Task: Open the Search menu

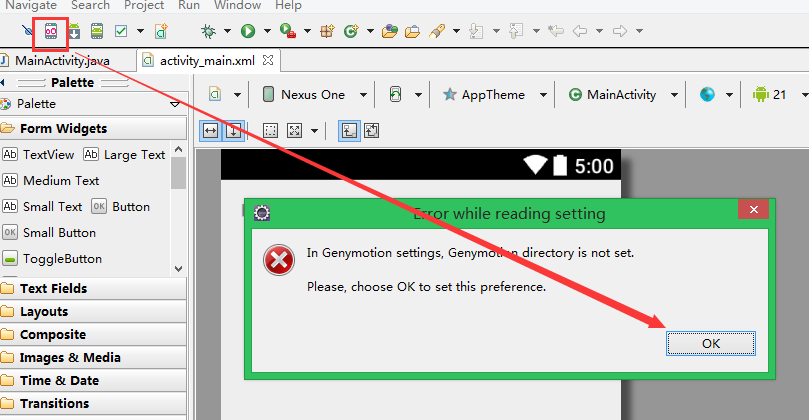Action: coord(90,5)
